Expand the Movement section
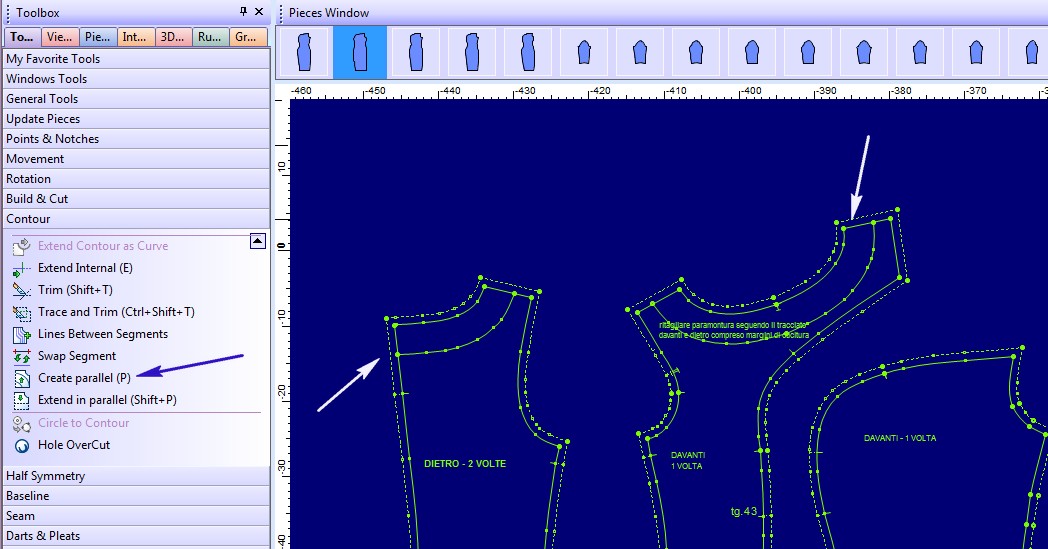The image size is (1048, 549). (x=136, y=159)
